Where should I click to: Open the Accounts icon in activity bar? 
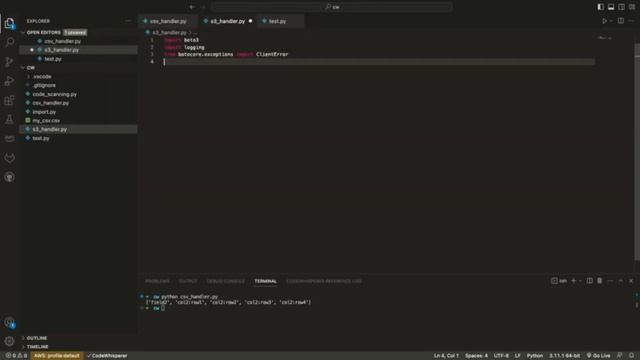[x=9, y=323]
